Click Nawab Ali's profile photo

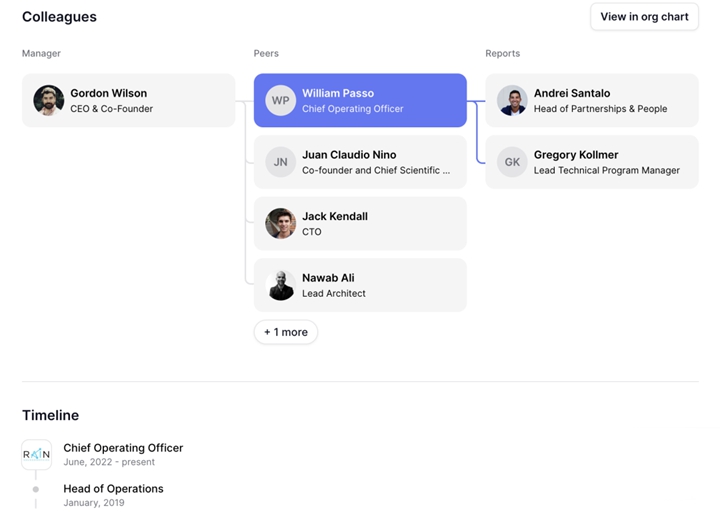click(281, 285)
